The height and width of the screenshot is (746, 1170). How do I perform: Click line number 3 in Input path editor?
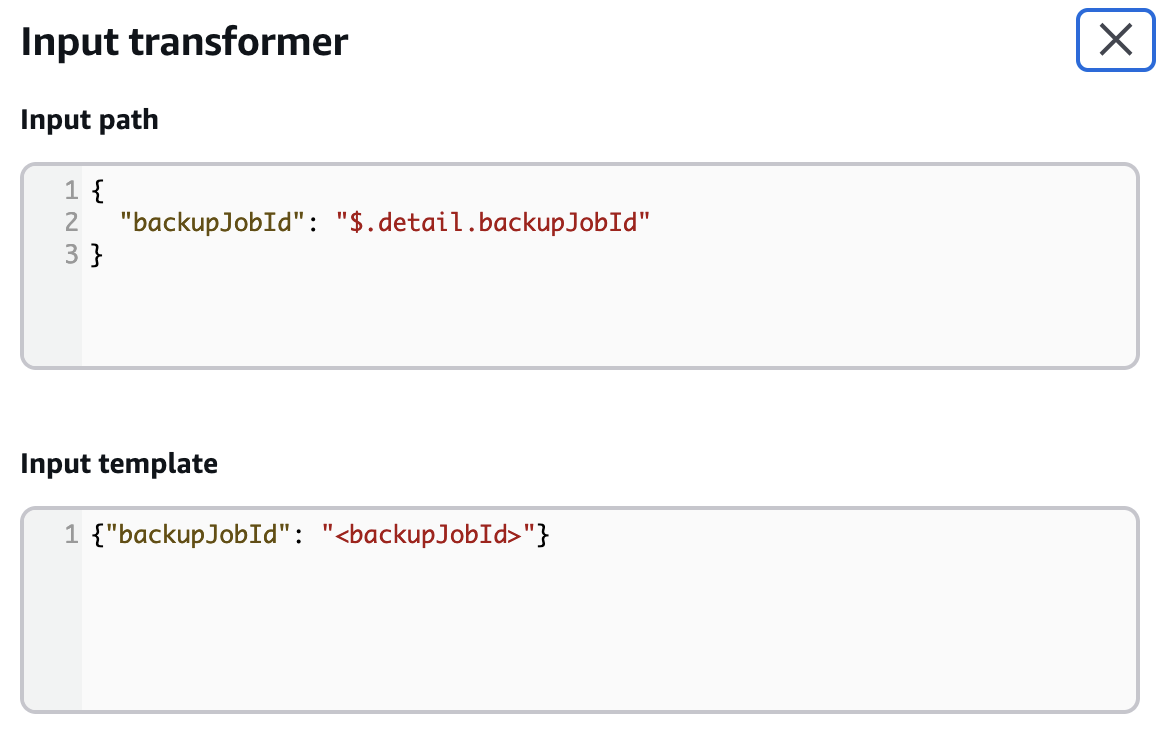click(70, 255)
